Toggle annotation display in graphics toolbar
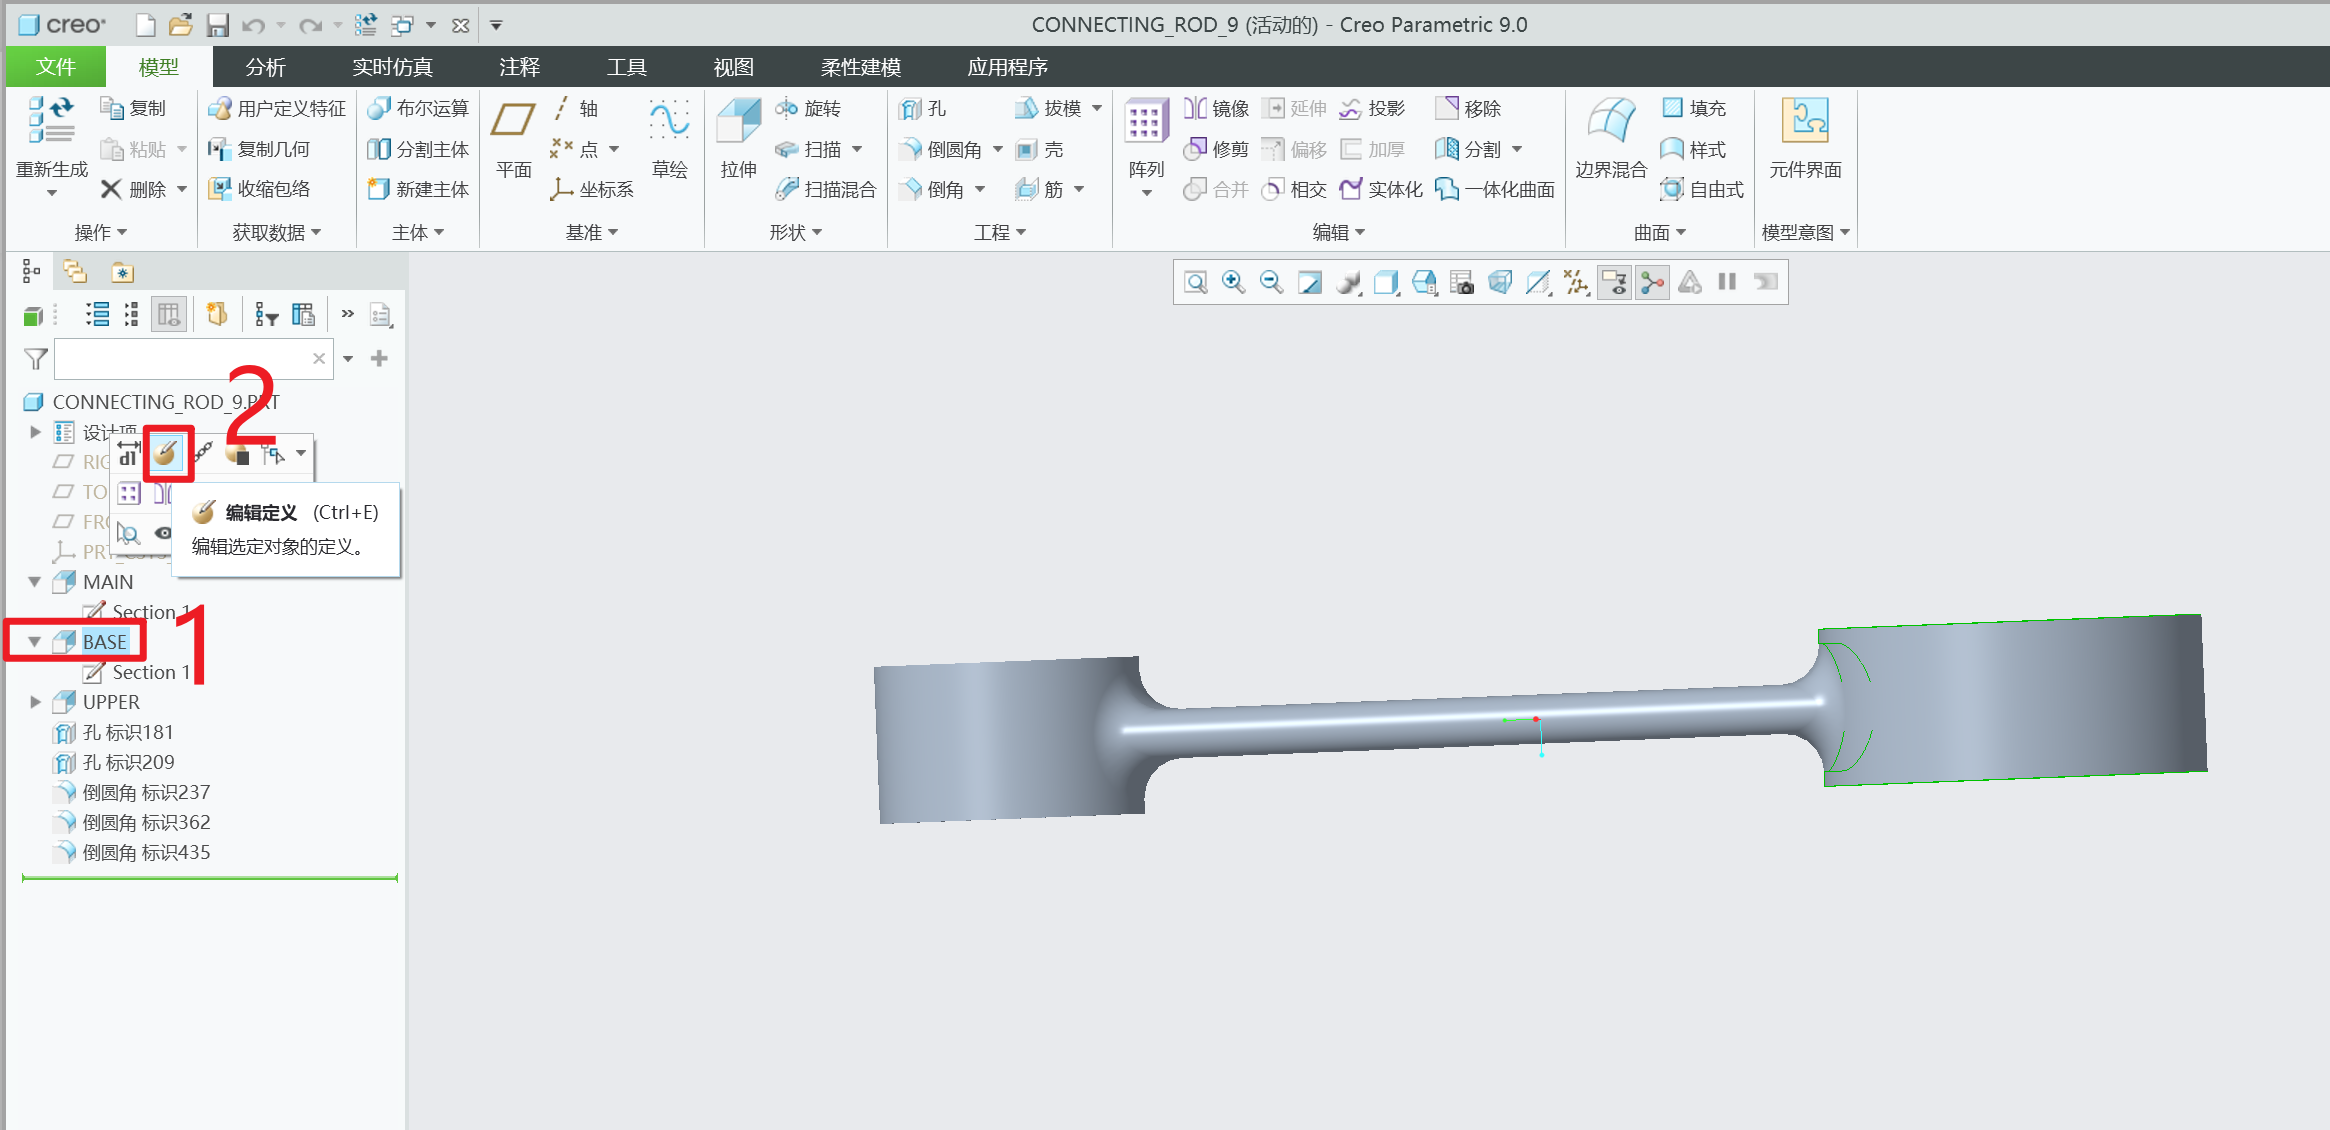Screen dimensions: 2330x1130 (x=1614, y=282)
